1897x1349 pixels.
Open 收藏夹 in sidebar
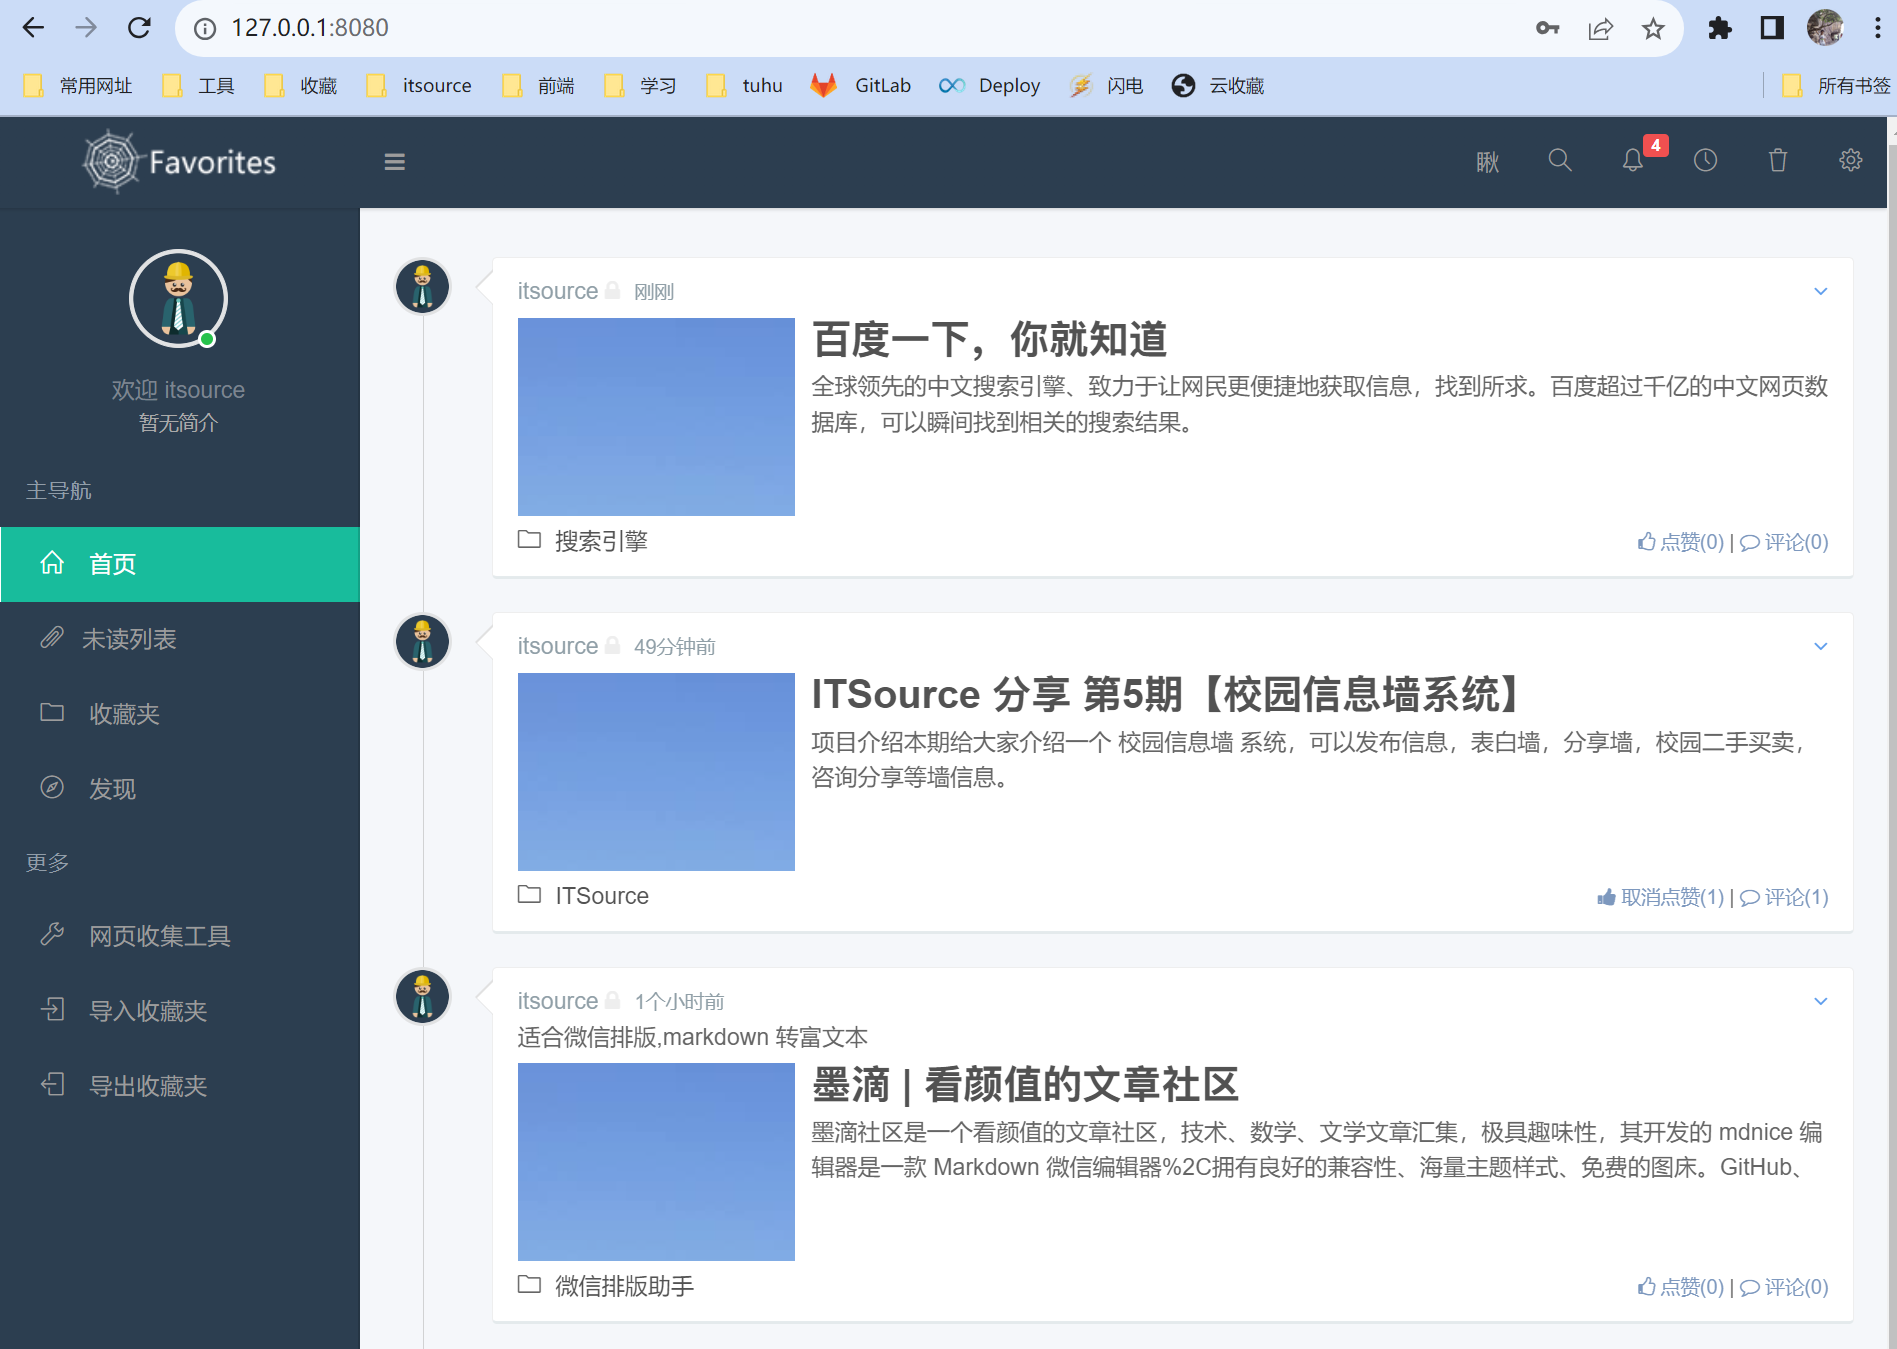click(180, 714)
